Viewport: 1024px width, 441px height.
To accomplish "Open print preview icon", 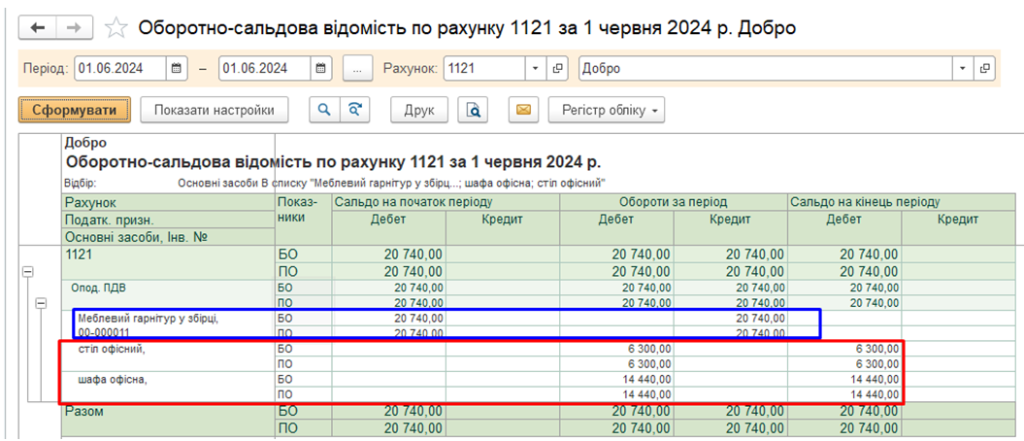I will tap(476, 109).
